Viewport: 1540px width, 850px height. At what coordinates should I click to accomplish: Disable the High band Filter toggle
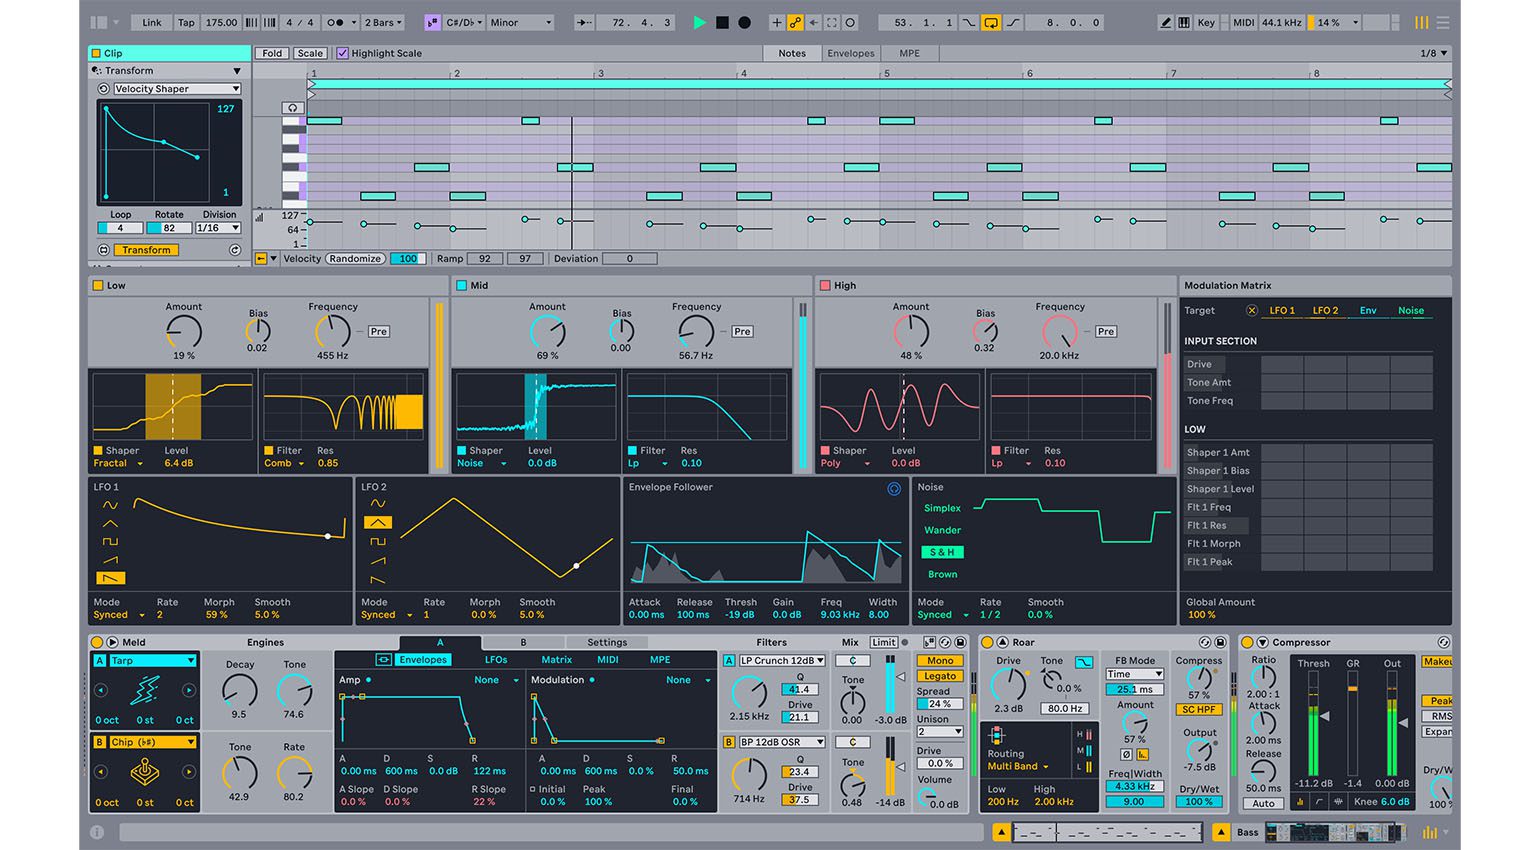pyautogui.click(x=996, y=451)
